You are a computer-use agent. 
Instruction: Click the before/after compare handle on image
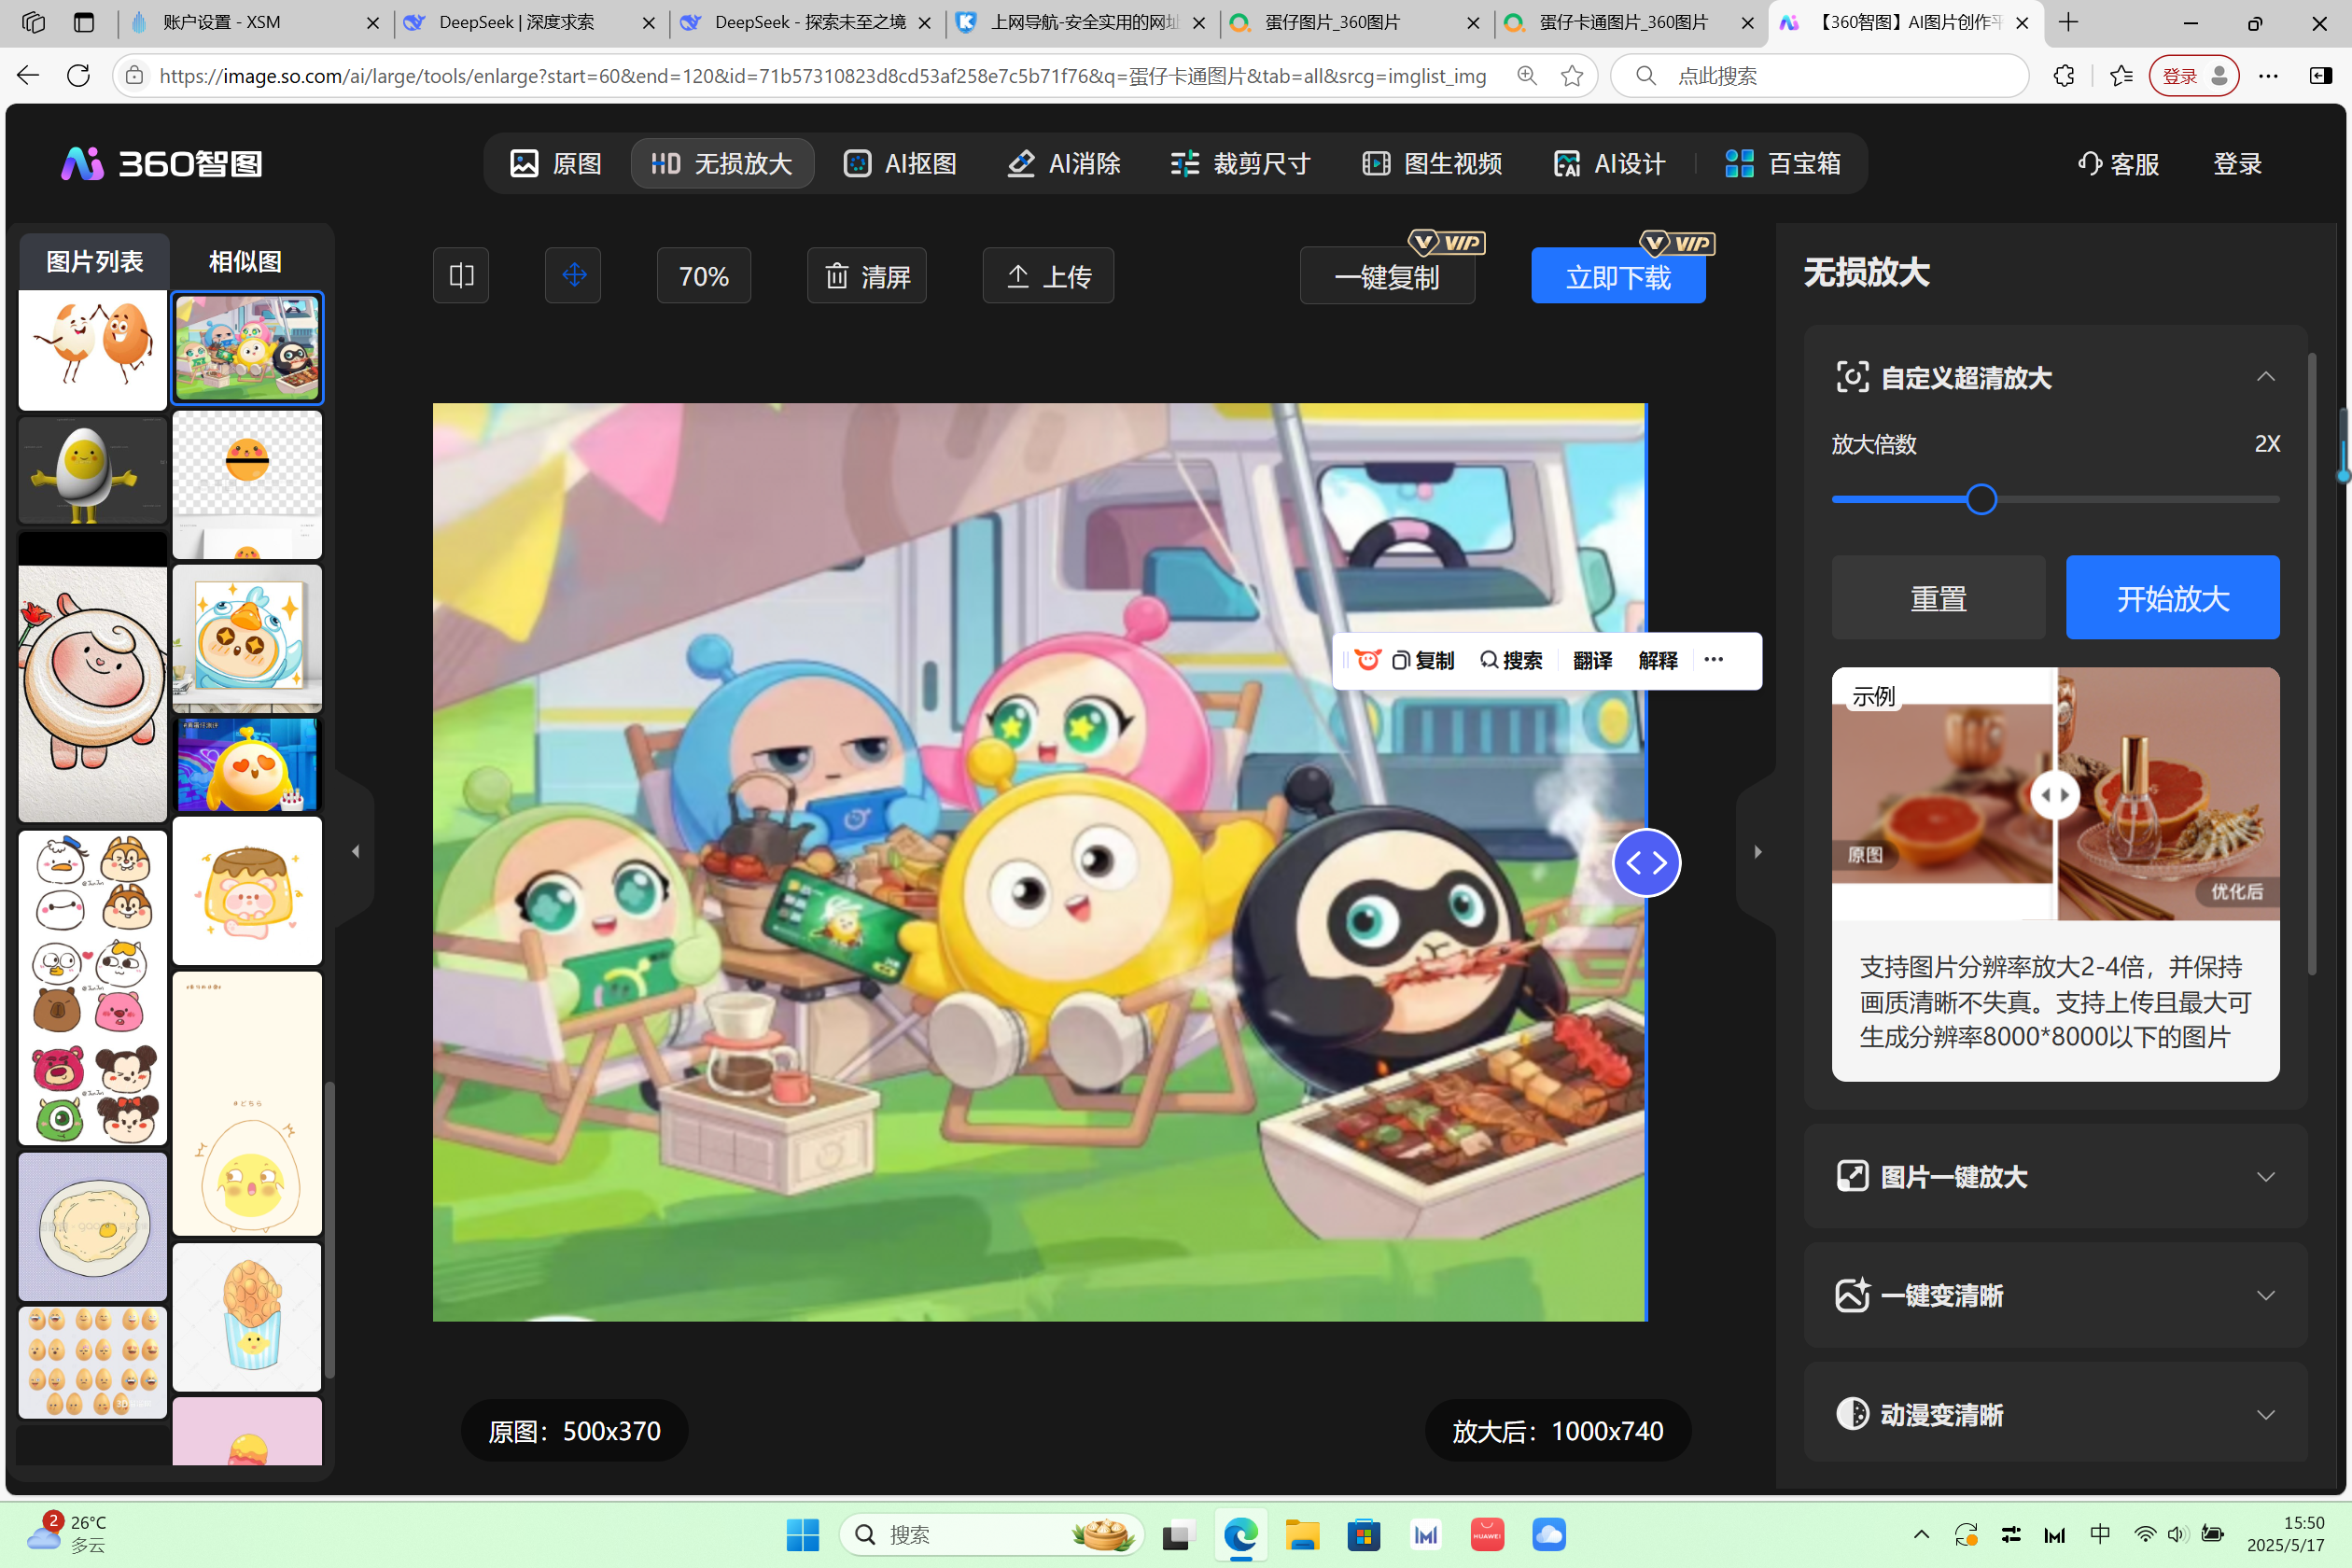1646,862
